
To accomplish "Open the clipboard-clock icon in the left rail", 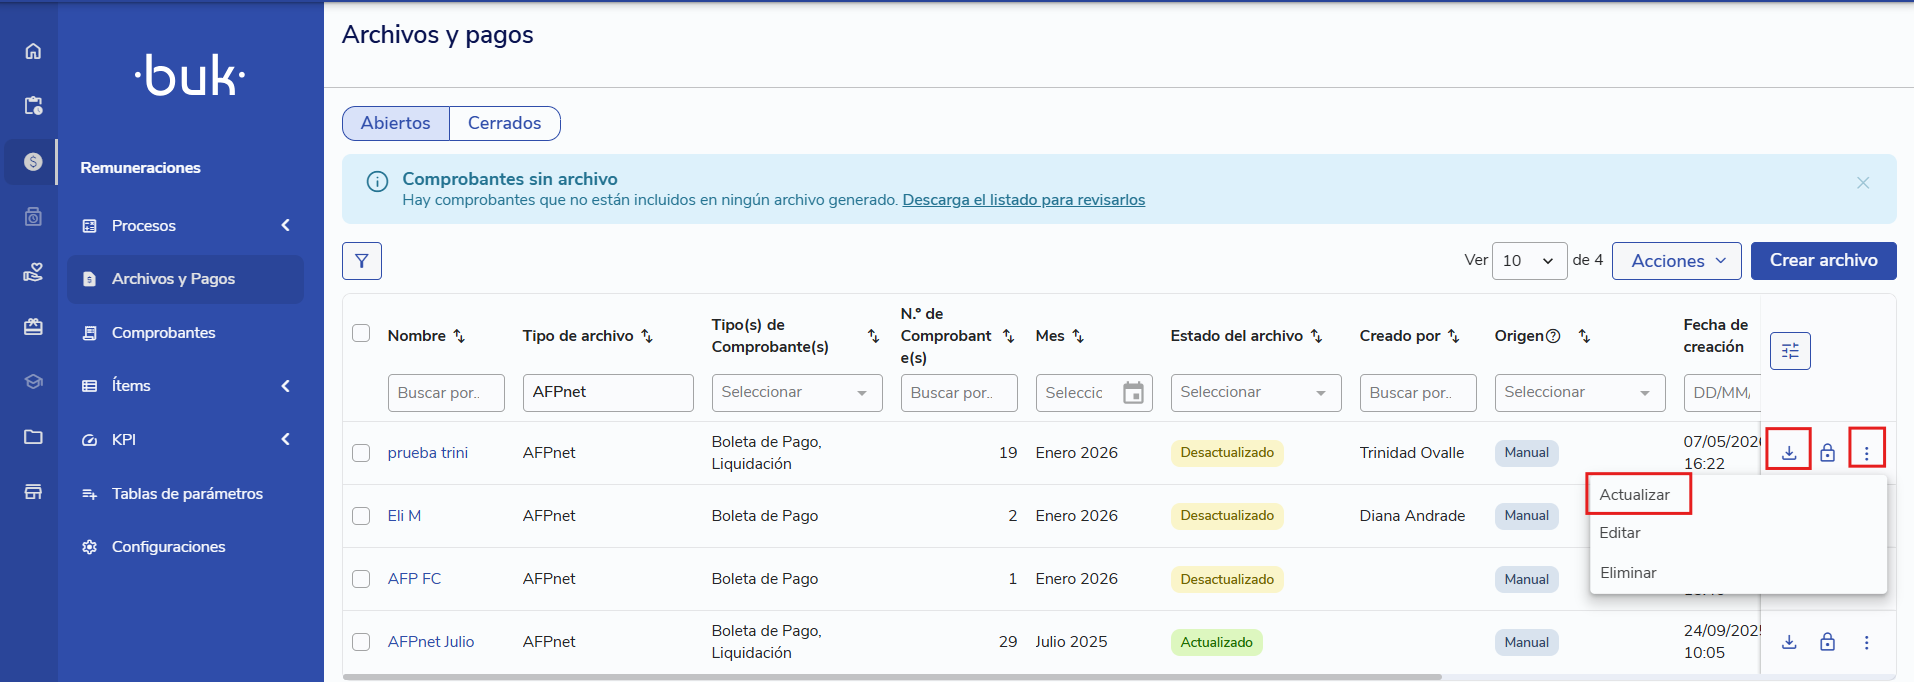I will click(33, 106).
